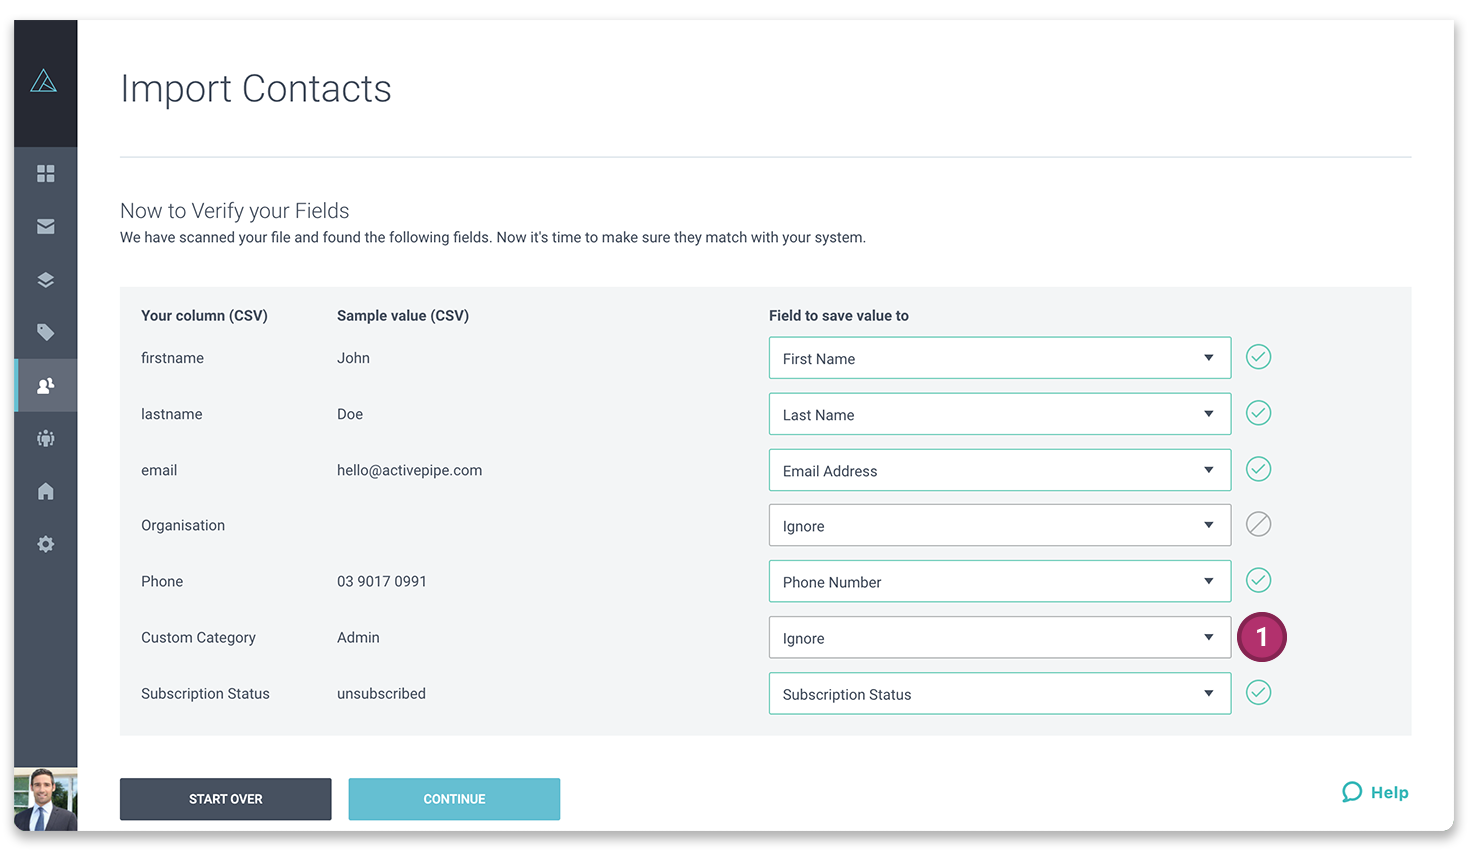Click the checkmark status for lastname row
Viewport: 1469px width, 852px height.
point(1259,413)
